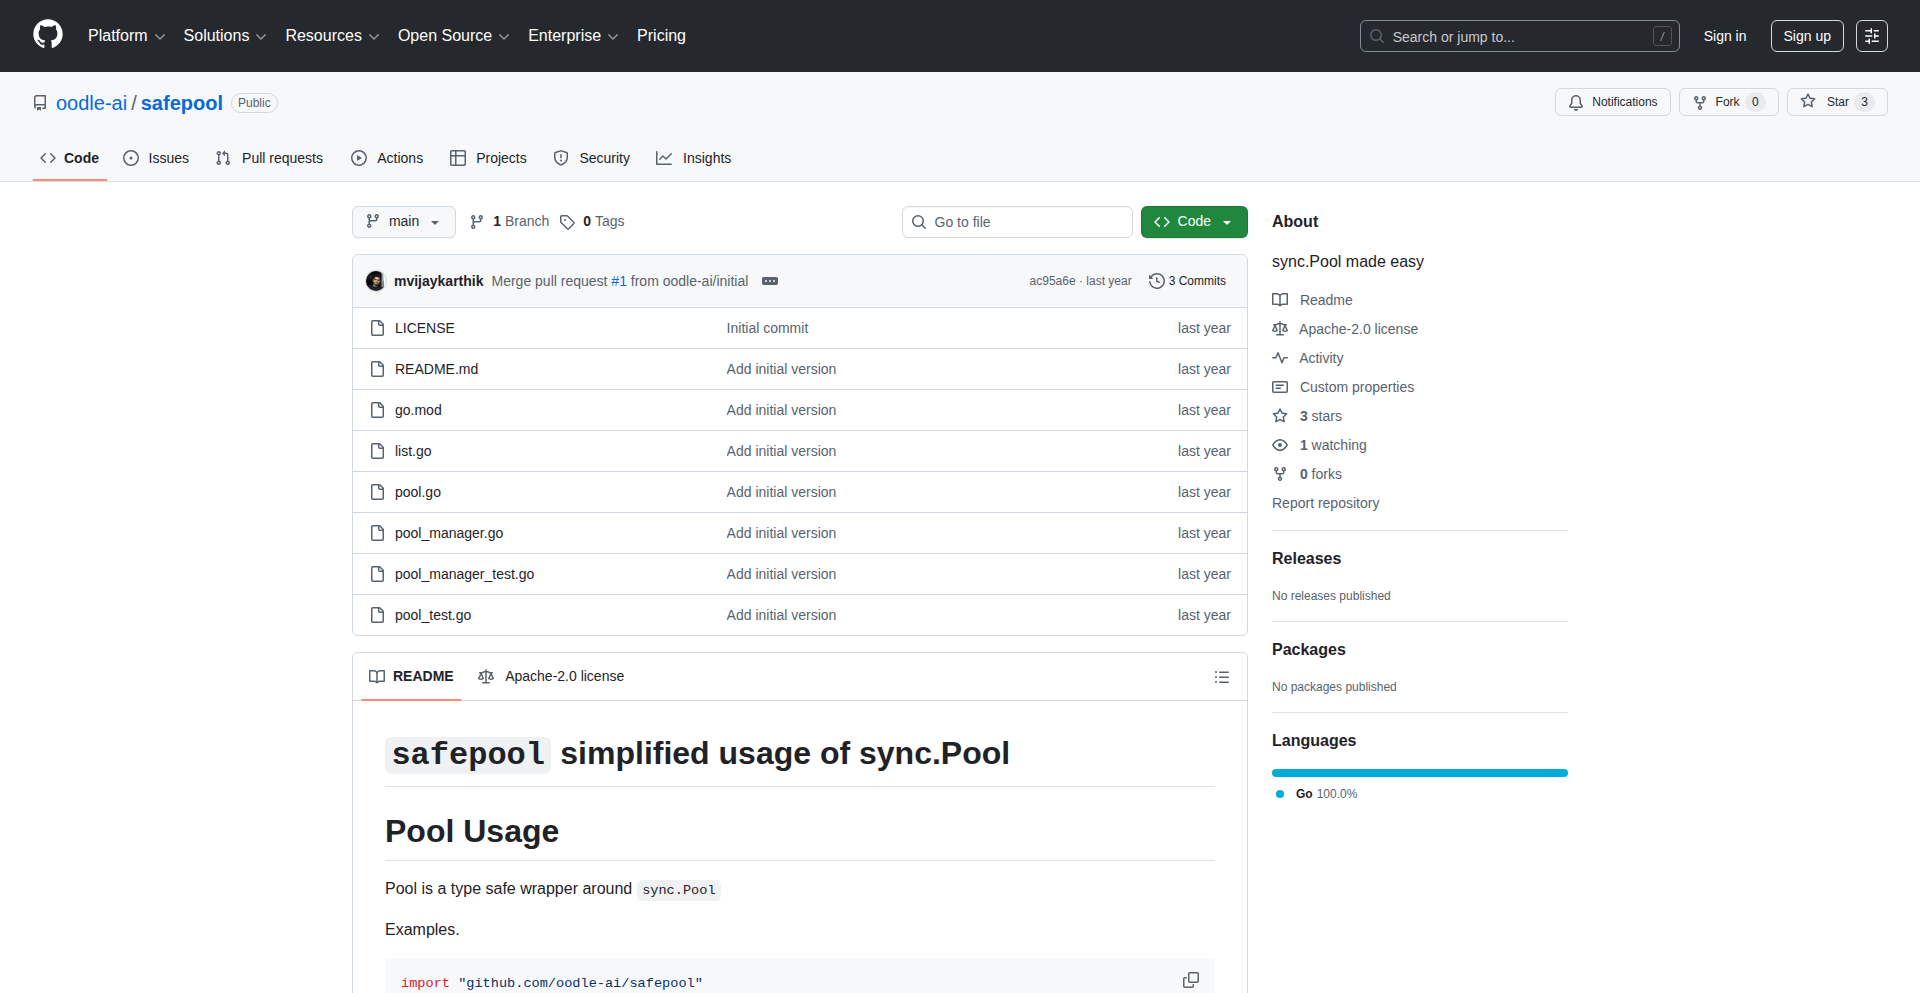Open the header settings icon button

[x=1871, y=36]
